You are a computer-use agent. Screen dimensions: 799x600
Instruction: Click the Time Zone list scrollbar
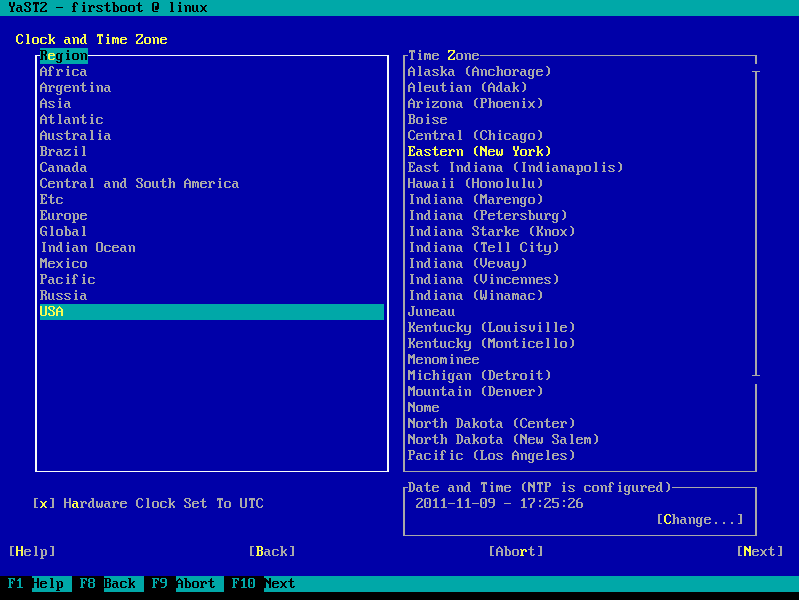pos(756,224)
